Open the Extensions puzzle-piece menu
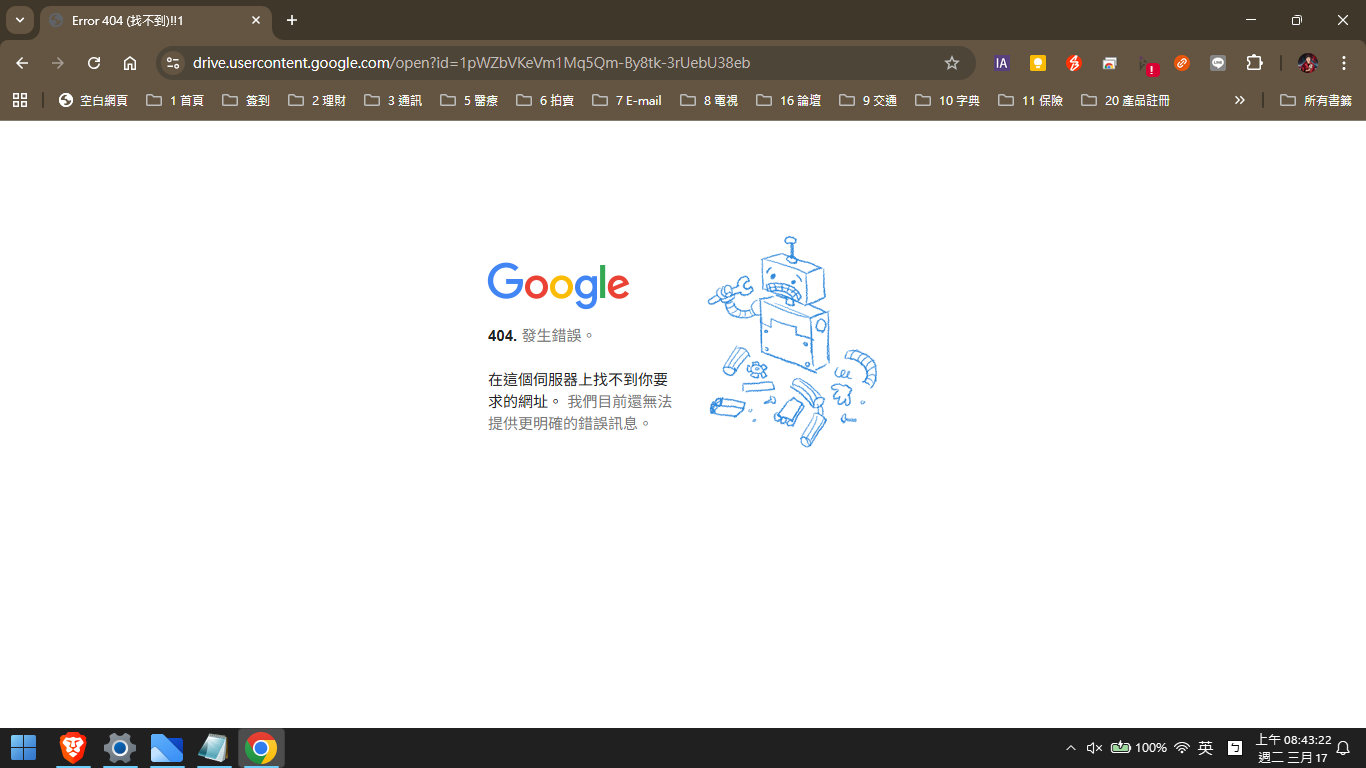The height and width of the screenshot is (768, 1366). (1254, 63)
